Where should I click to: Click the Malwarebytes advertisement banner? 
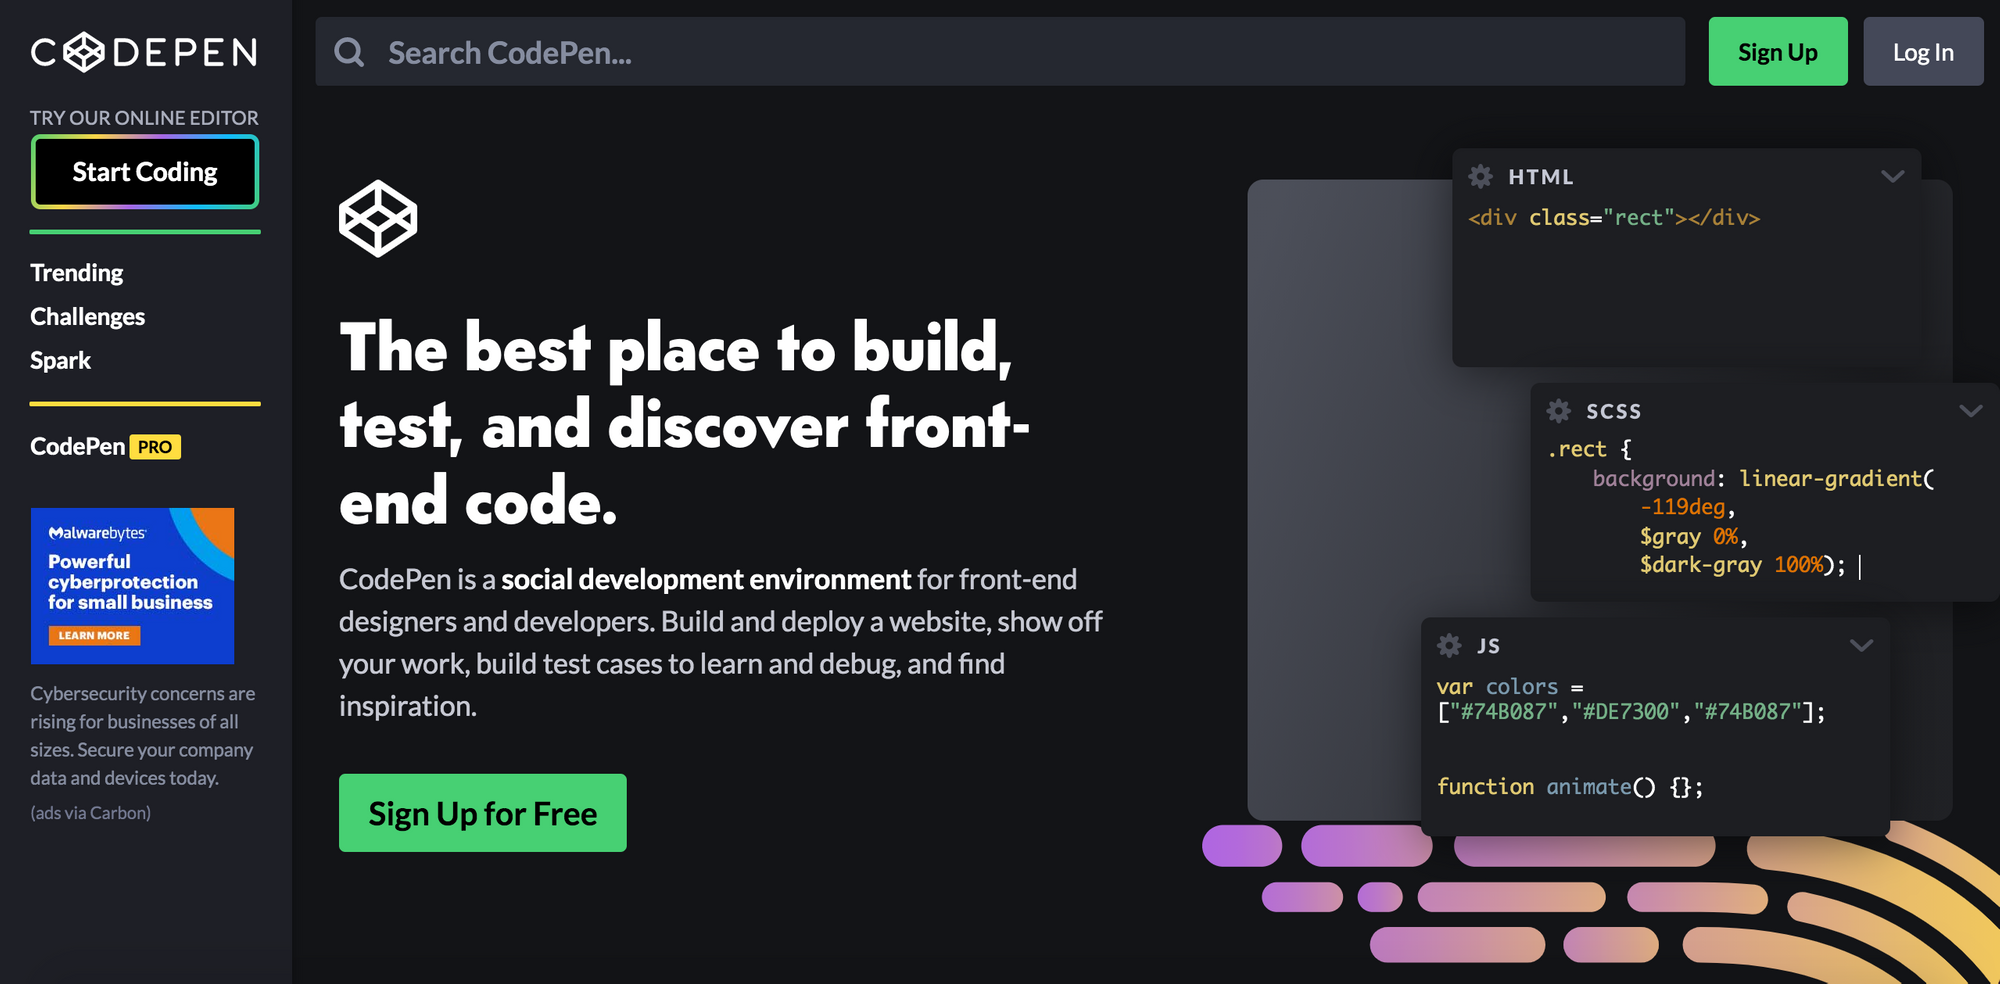pos(132,586)
